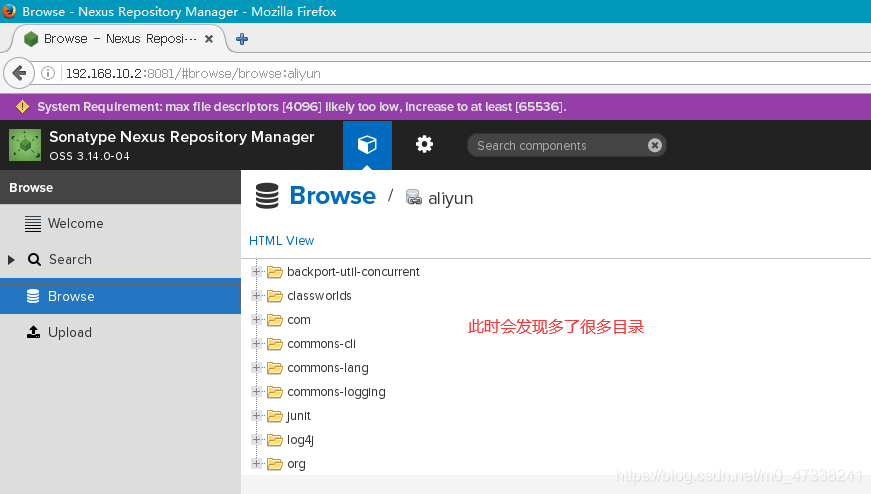Select the backport-util-concurrent folder name
The height and width of the screenshot is (494, 871).
tap(353, 272)
